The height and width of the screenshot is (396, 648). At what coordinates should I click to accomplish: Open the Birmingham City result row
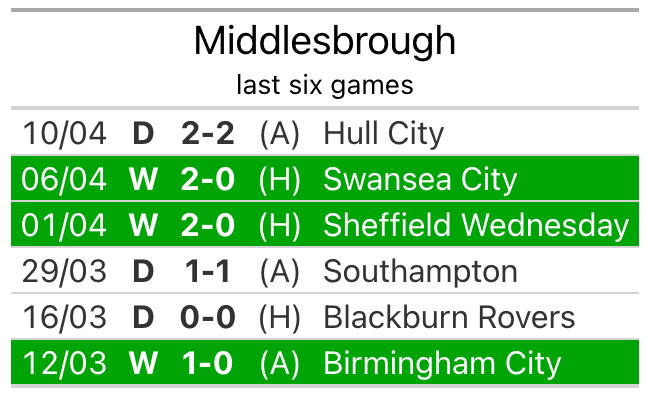coord(325,362)
